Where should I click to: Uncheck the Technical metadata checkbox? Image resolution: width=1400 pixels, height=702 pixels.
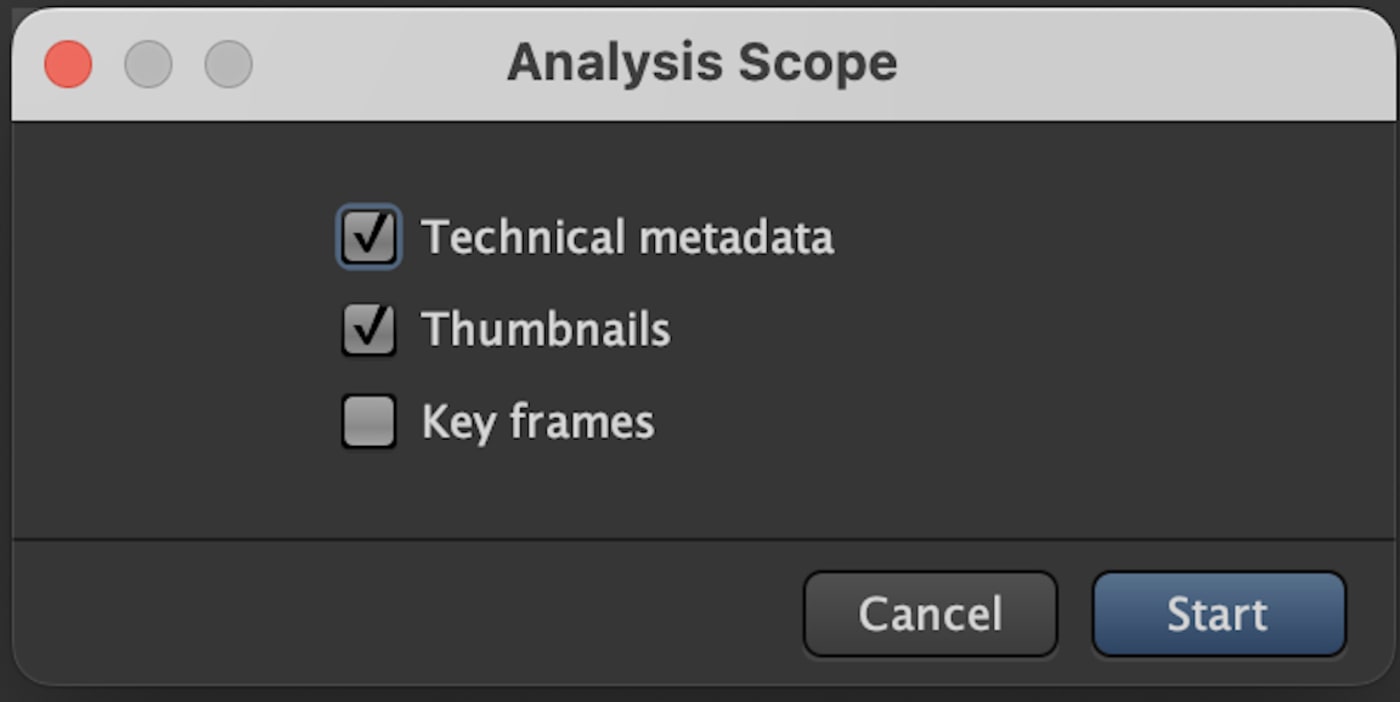(369, 237)
